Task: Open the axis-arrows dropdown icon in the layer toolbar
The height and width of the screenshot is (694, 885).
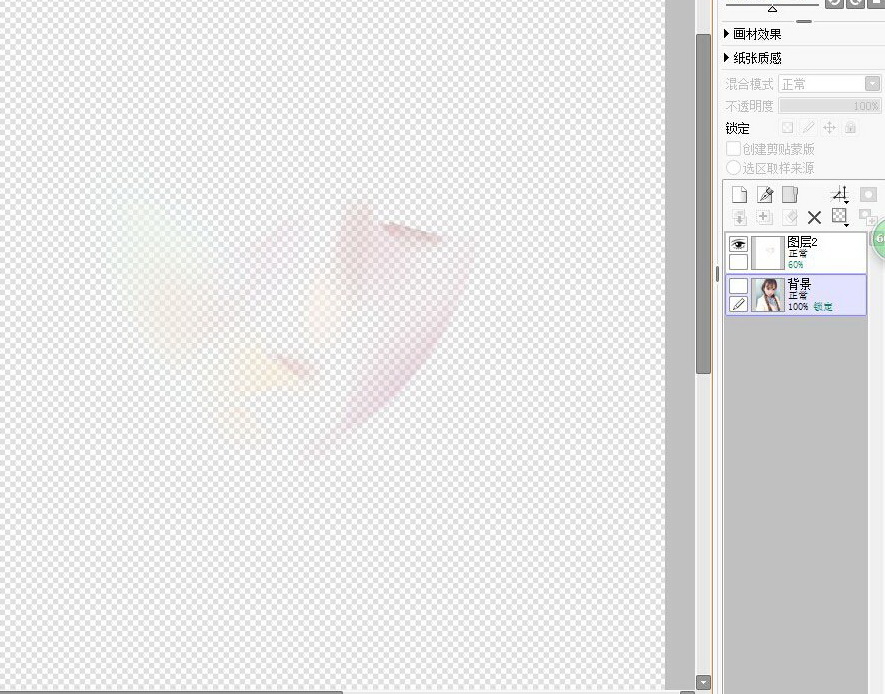Action: pos(840,195)
